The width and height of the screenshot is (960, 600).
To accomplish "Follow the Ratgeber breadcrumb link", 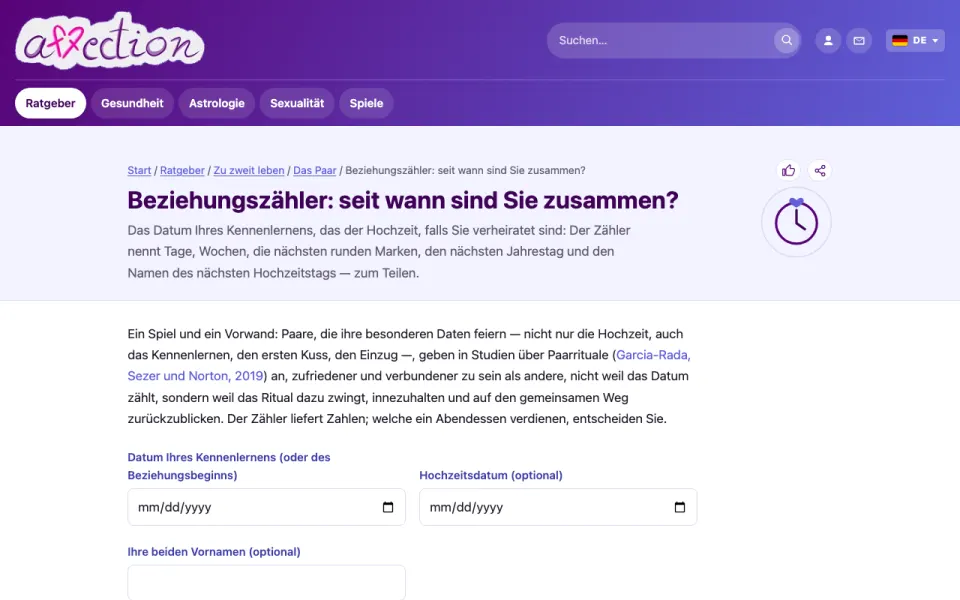I will (182, 170).
